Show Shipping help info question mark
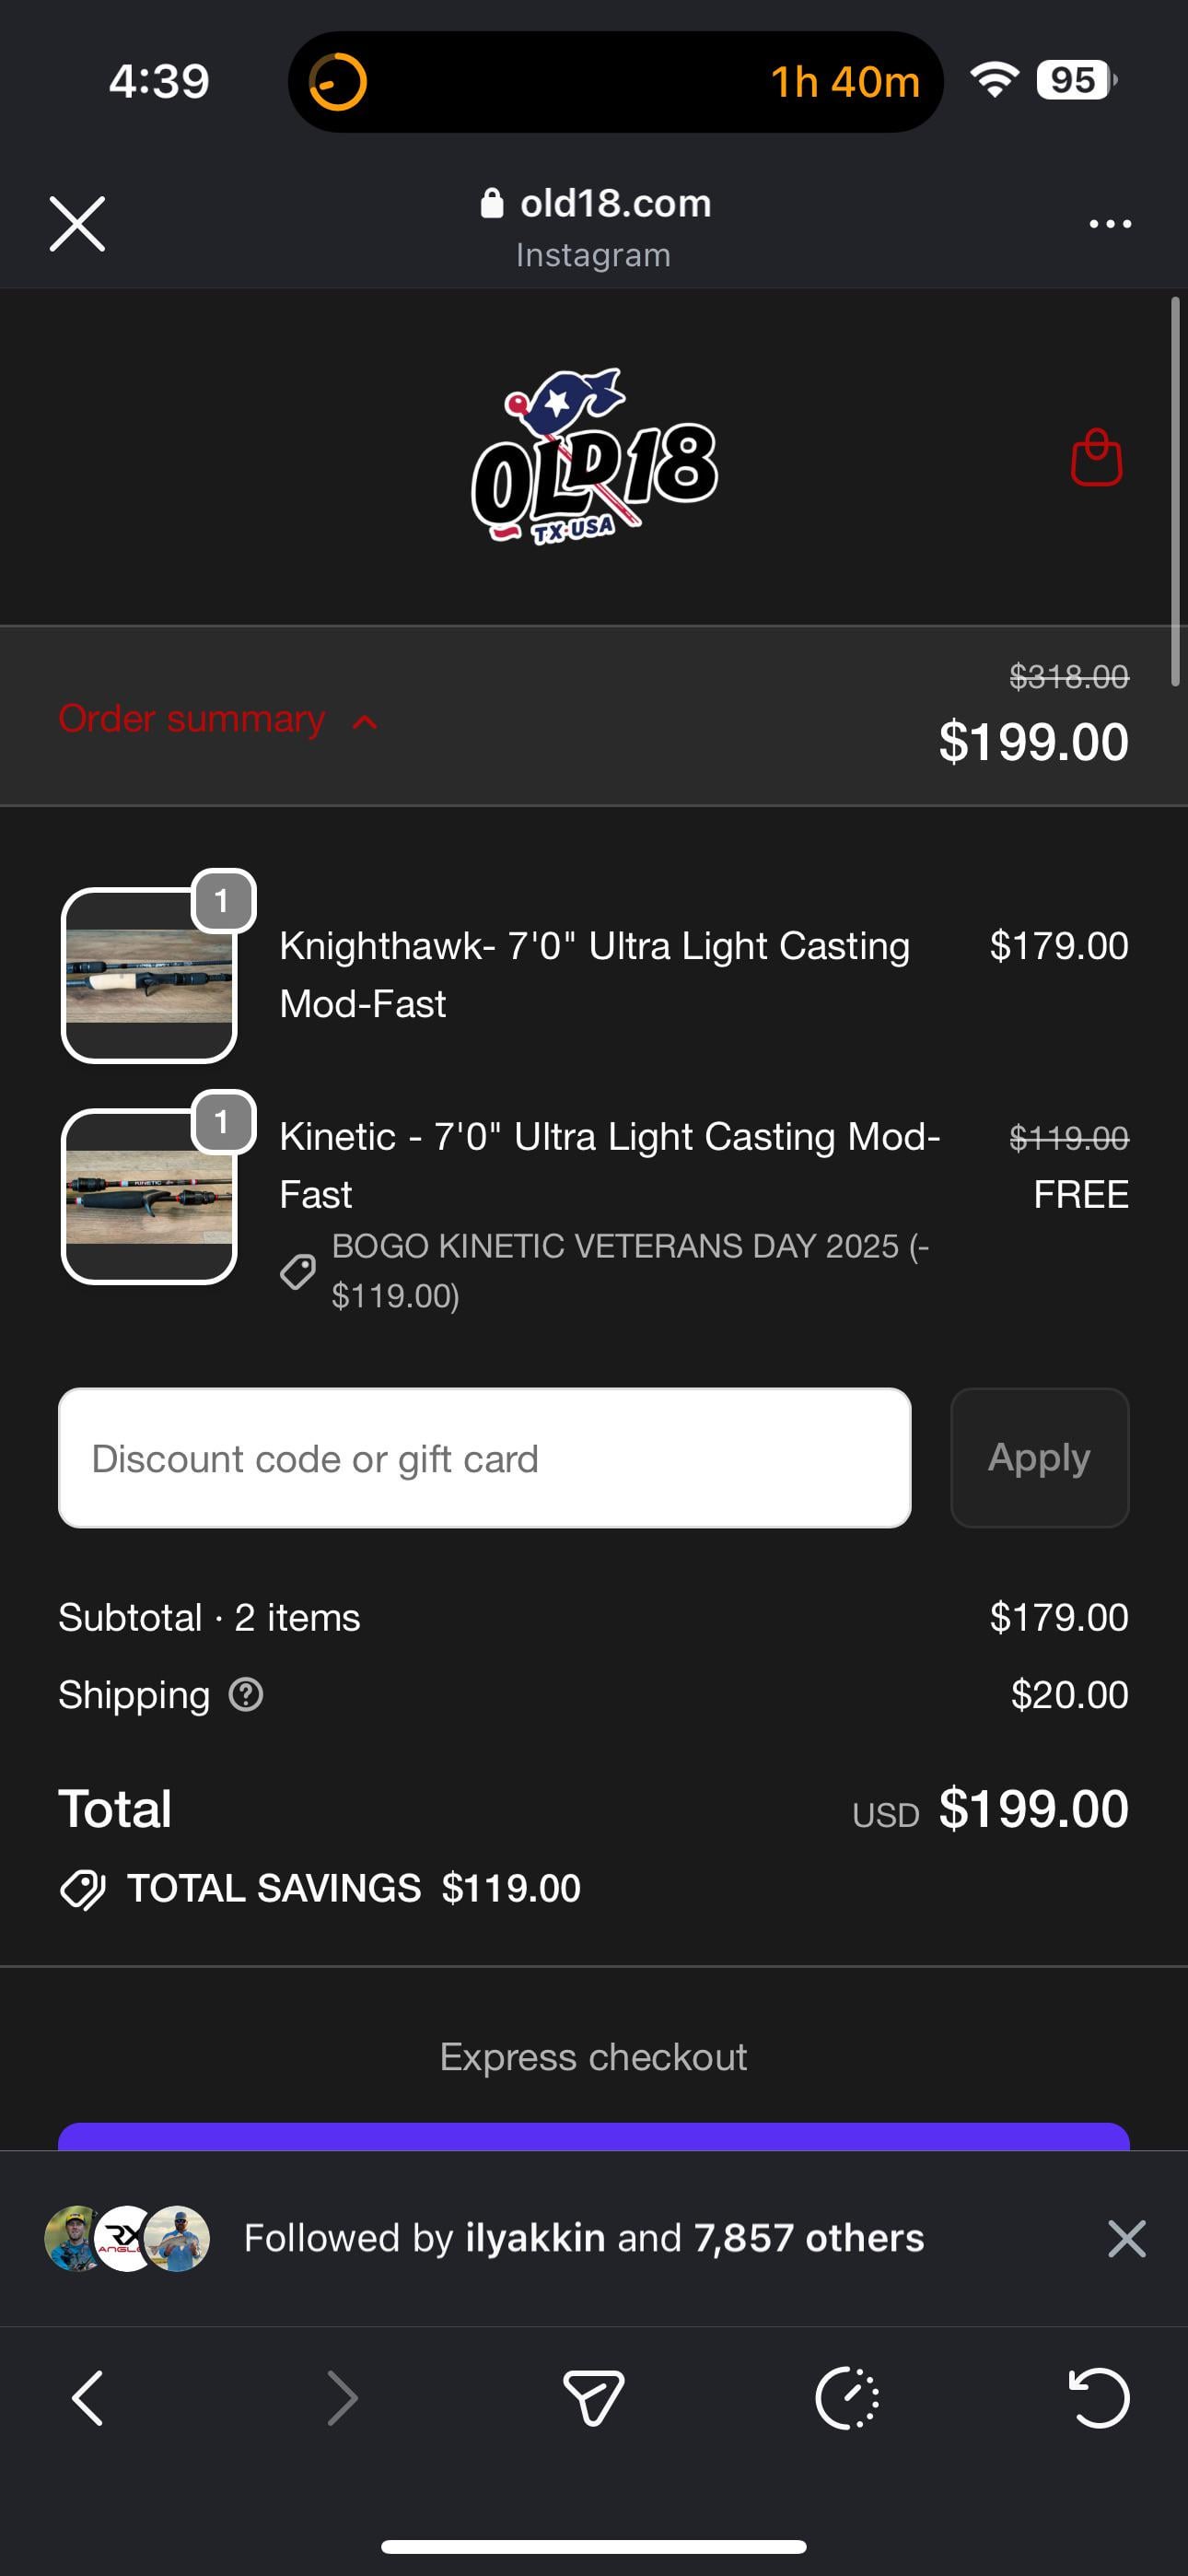1188x2576 pixels. 246,1695
